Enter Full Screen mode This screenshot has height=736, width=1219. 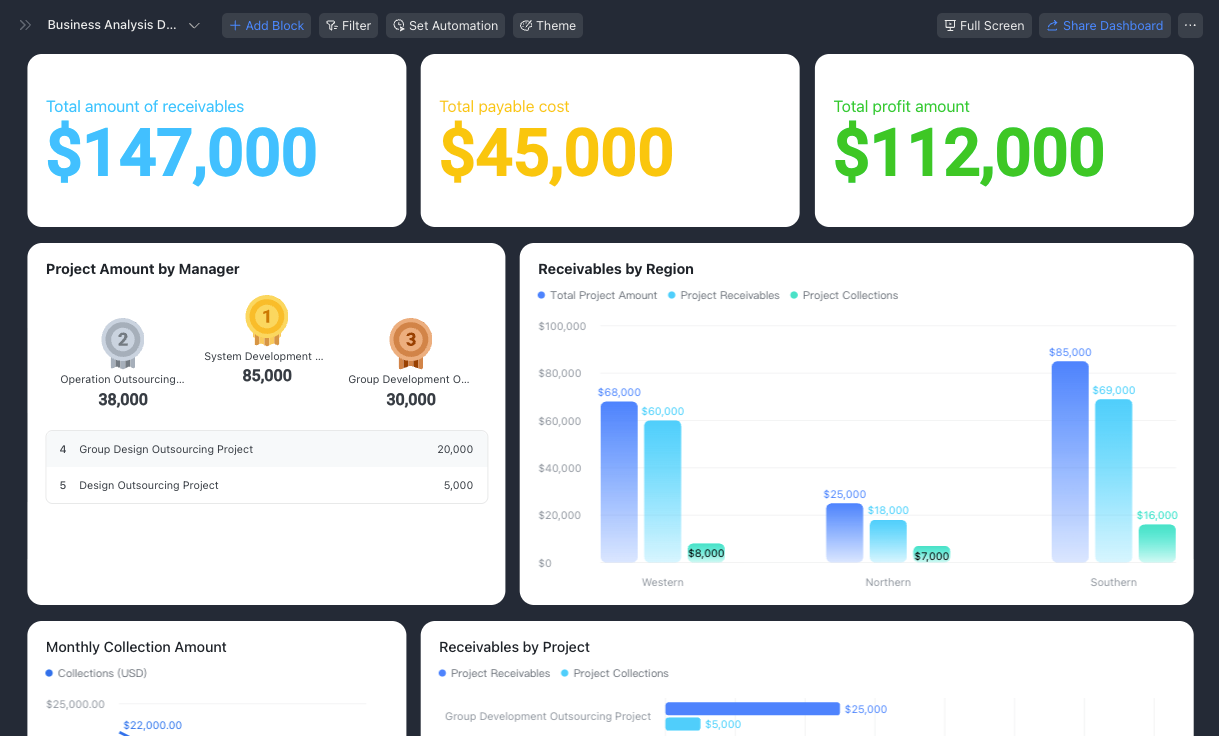tap(984, 25)
